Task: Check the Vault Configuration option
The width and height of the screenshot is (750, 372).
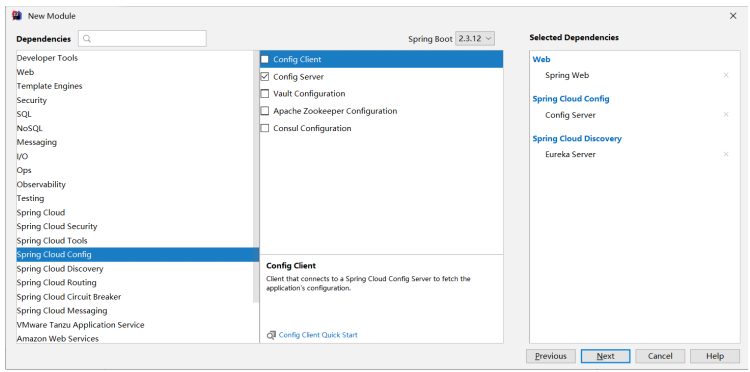Action: pyautogui.click(x=265, y=94)
